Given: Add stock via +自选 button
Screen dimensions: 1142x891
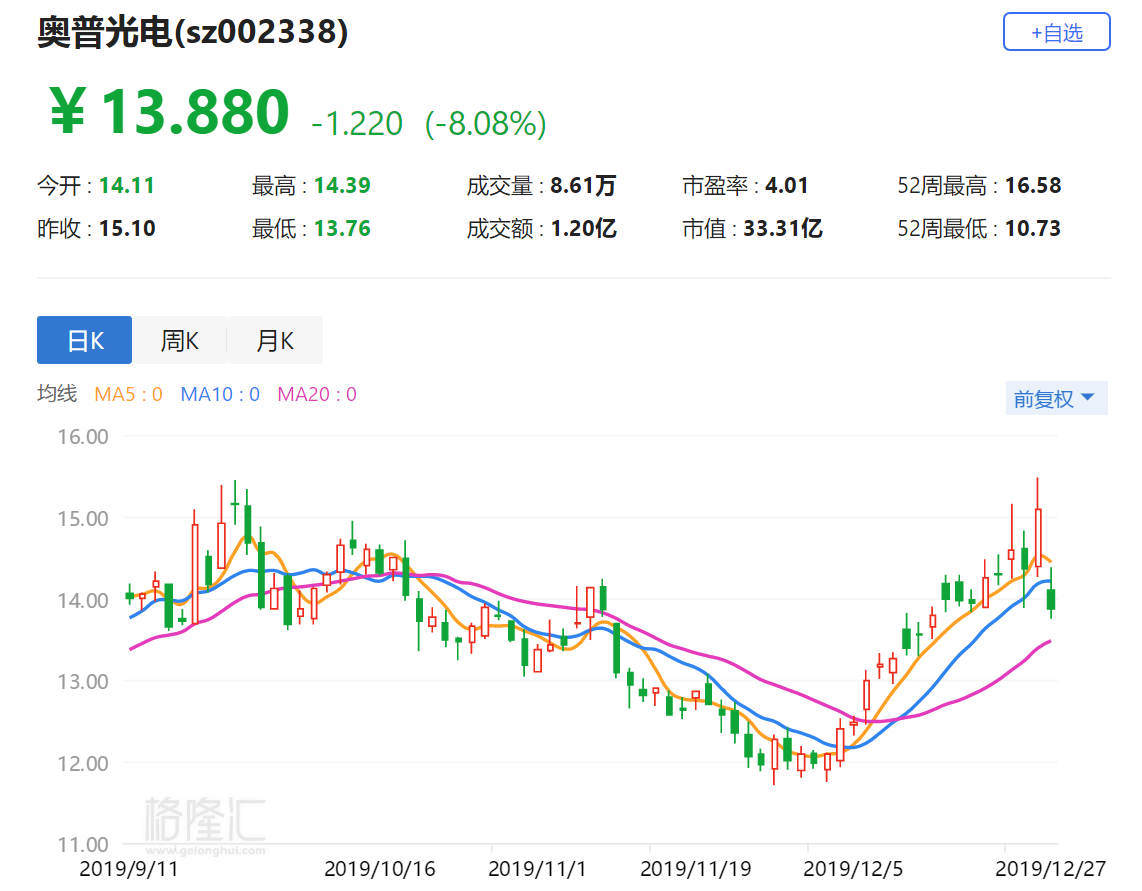Looking at the screenshot, I should click(x=1056, y=32).
